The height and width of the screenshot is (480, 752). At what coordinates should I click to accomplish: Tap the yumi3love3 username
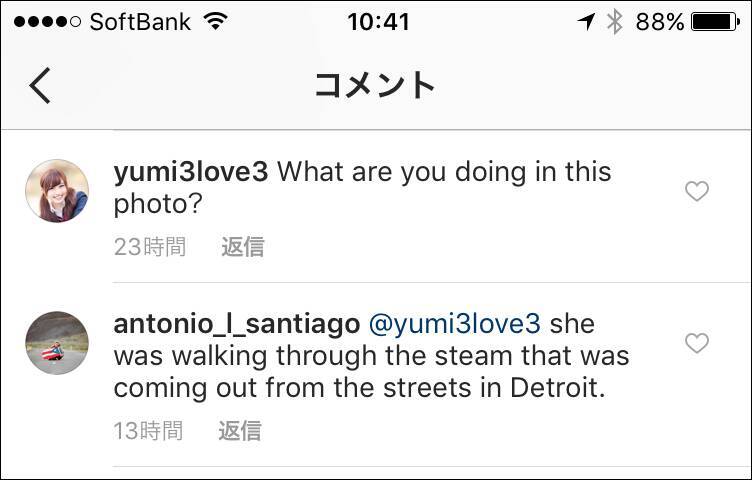(x=191, y=172)
